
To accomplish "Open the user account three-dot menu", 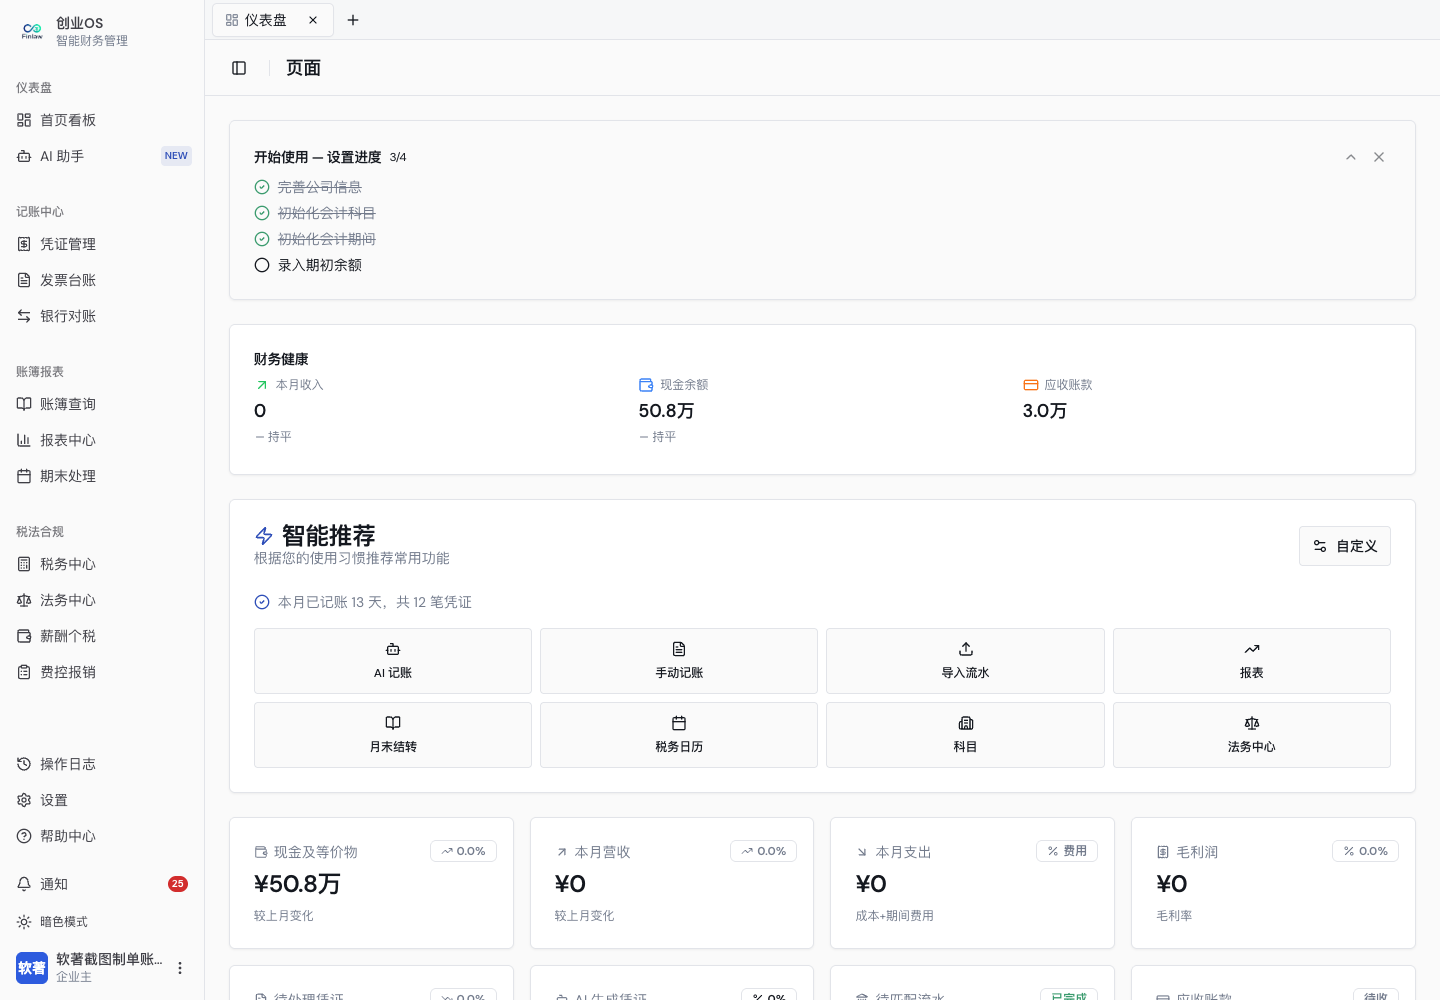I will pos(180,968).
